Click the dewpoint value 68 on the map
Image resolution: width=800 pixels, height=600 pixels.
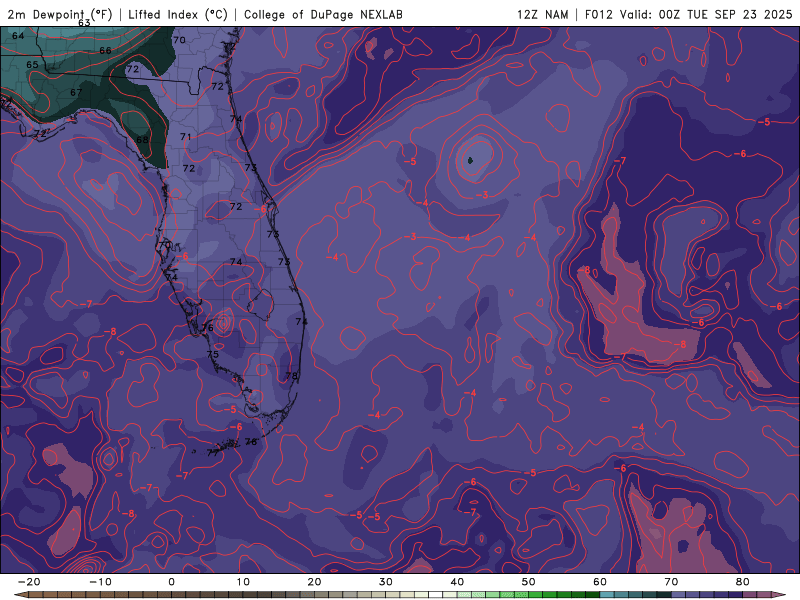coord(142,140)
